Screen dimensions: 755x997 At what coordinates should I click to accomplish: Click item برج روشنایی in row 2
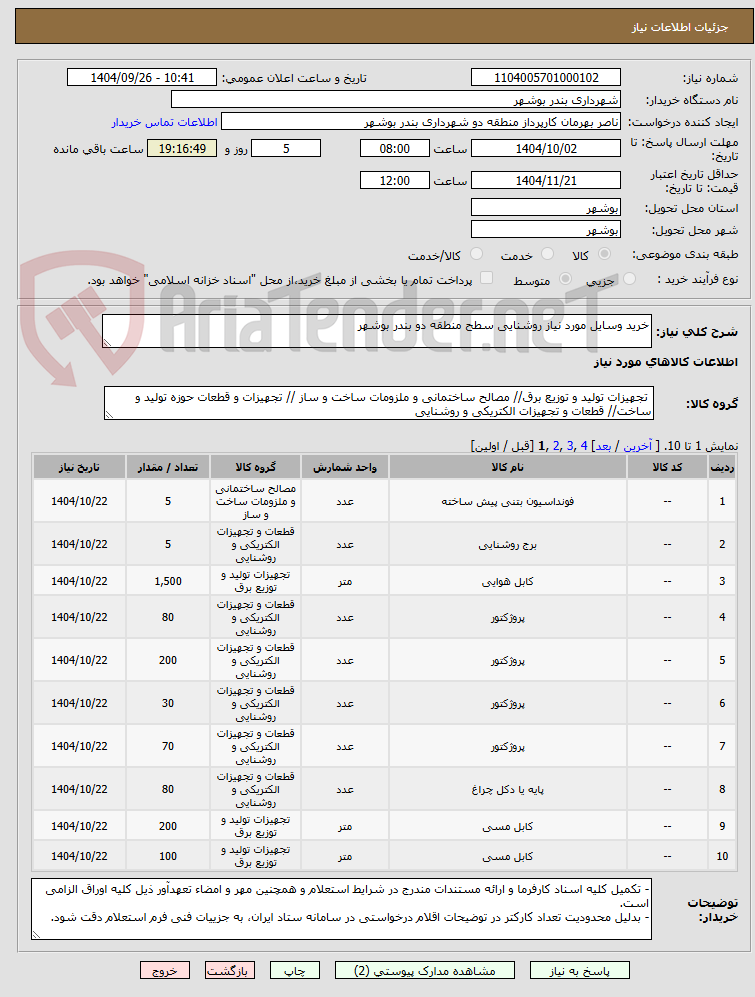(x=508, y=544)
